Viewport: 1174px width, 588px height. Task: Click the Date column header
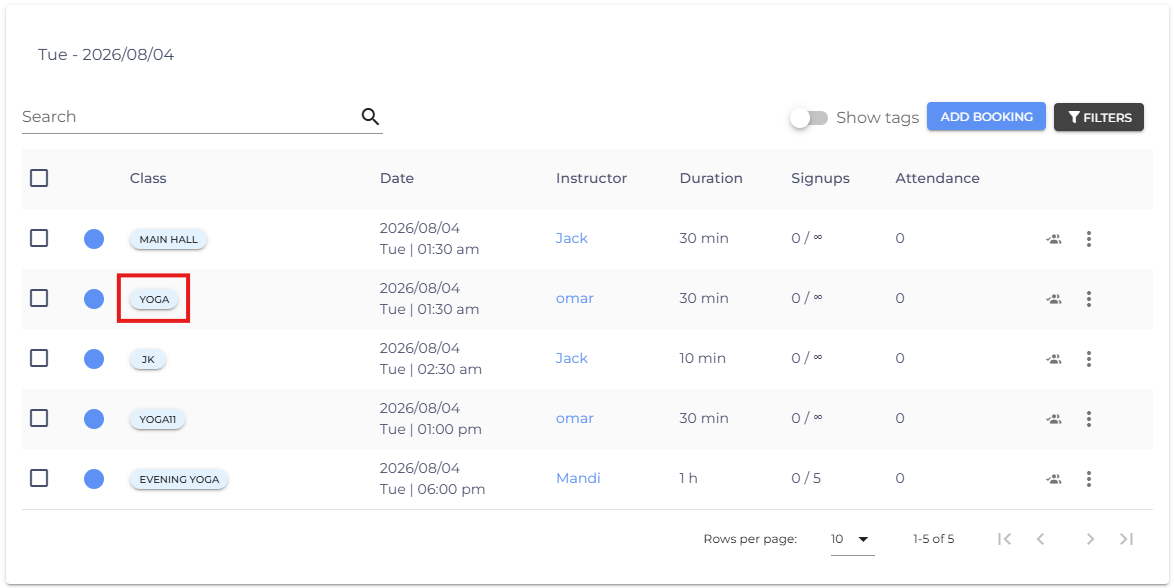(x=397, y=178)
